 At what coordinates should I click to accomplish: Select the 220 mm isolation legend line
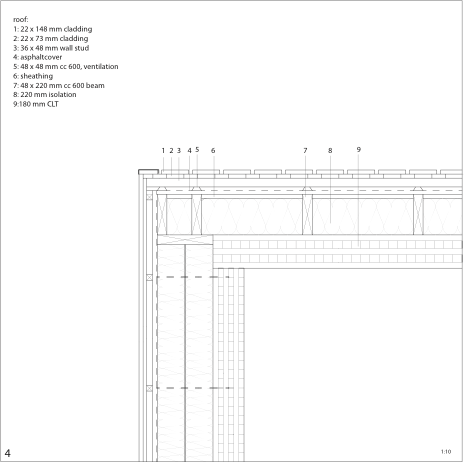click(x=45, y=95)
